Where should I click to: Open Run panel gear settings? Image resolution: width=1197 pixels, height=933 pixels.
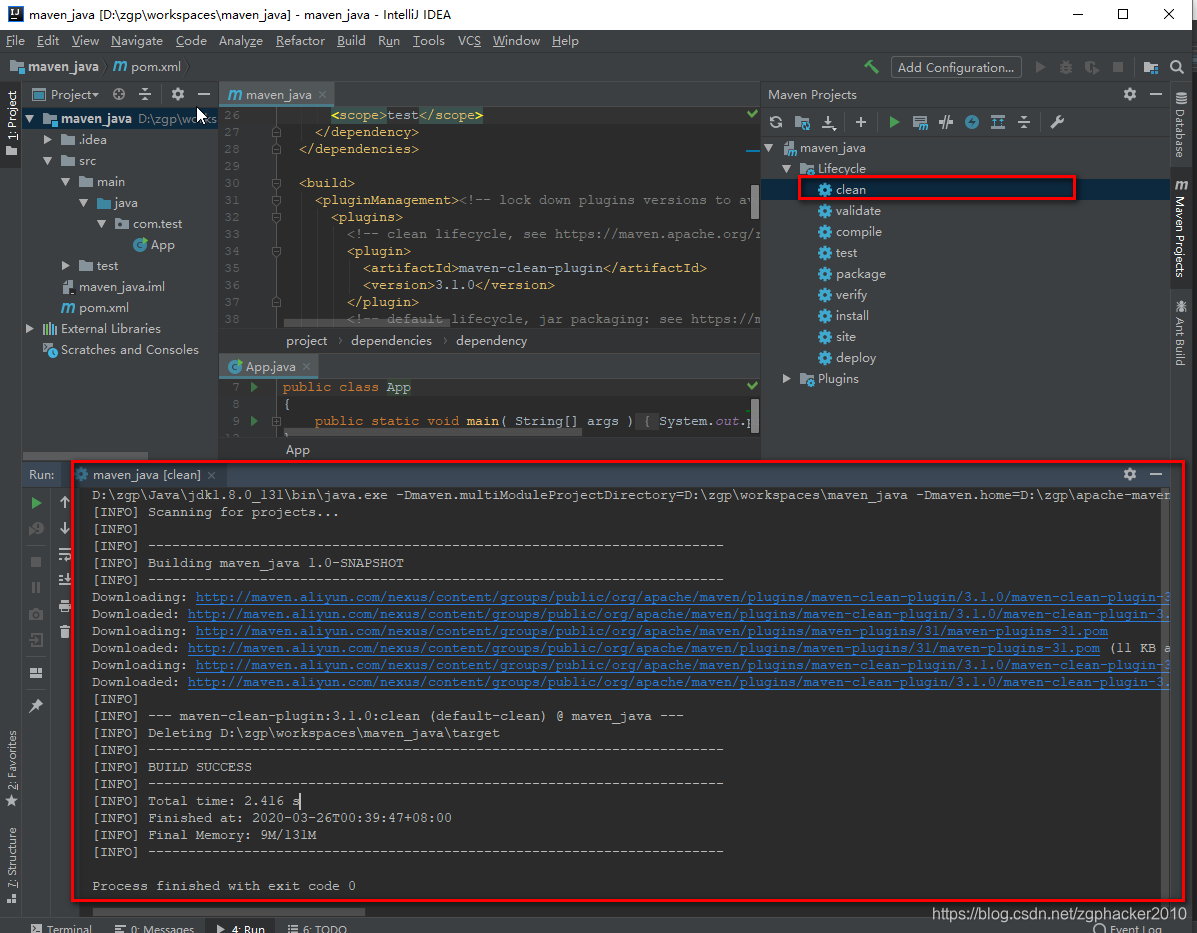[x=1130, y=474]
